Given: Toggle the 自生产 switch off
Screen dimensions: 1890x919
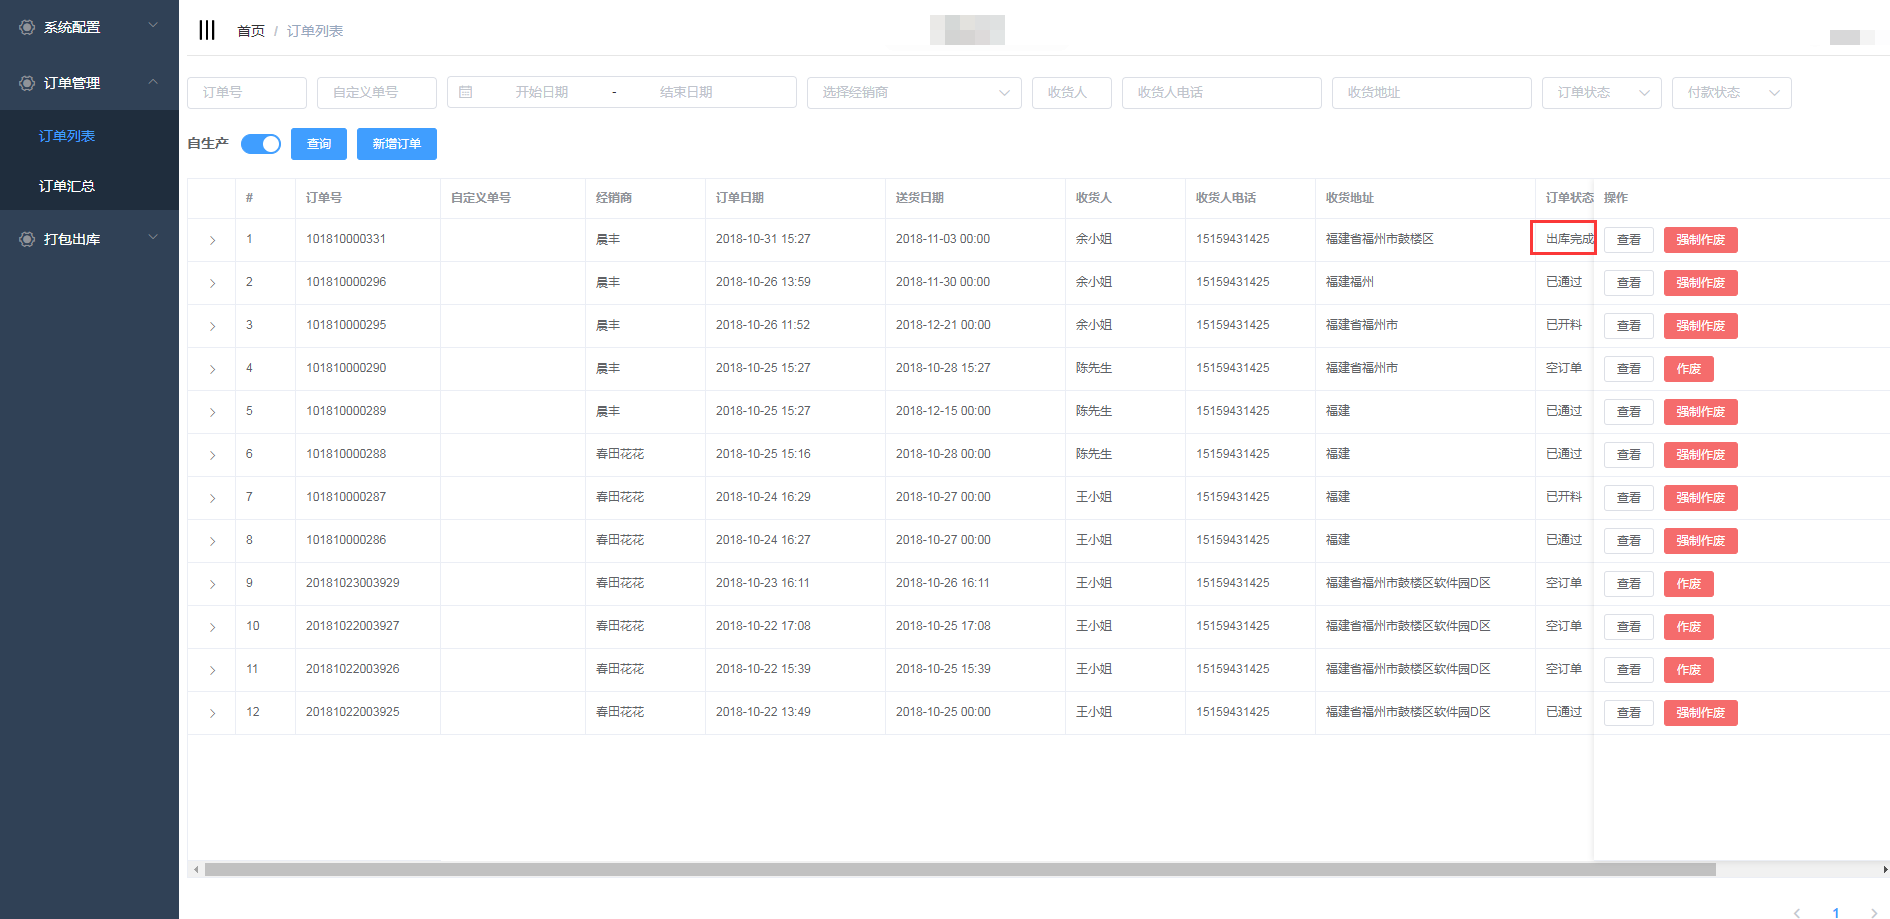Looking at the screenshot, I should [x=261, y=144].
